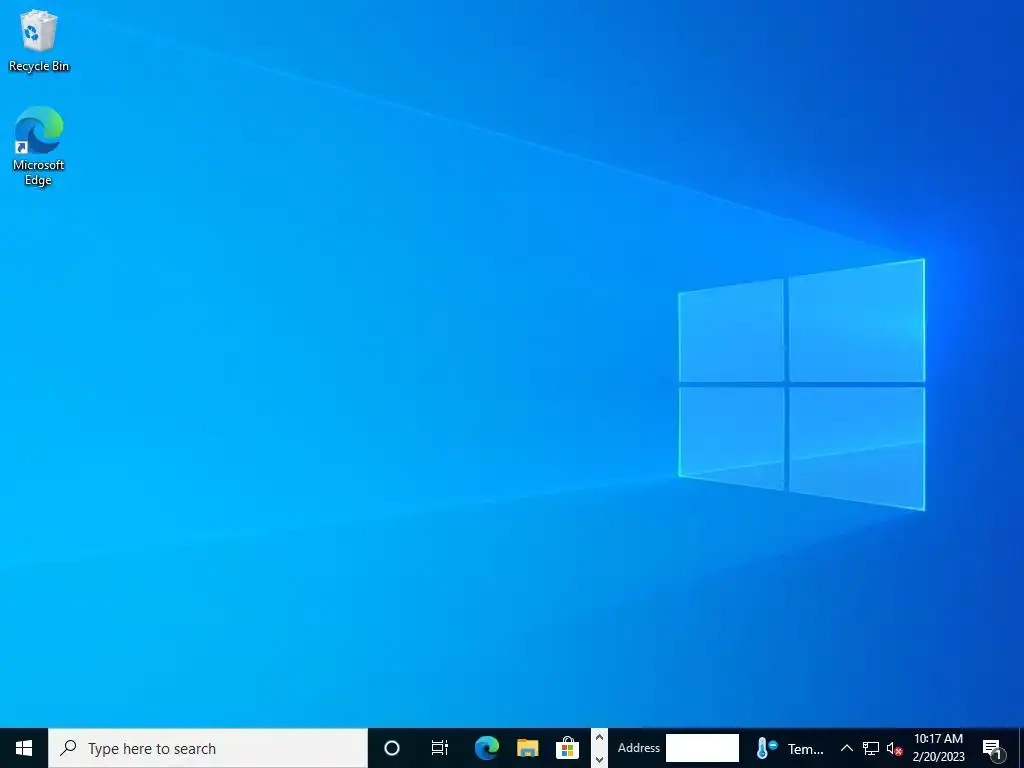Select the Microsoft Edge desktop shortcut
The width and height of the screenshot is (1024, 768).
[x=39, y=146]
